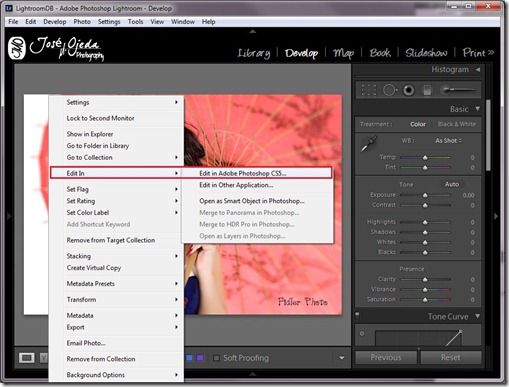
Task: Select Create Virtual Copy
Action: 116,268
